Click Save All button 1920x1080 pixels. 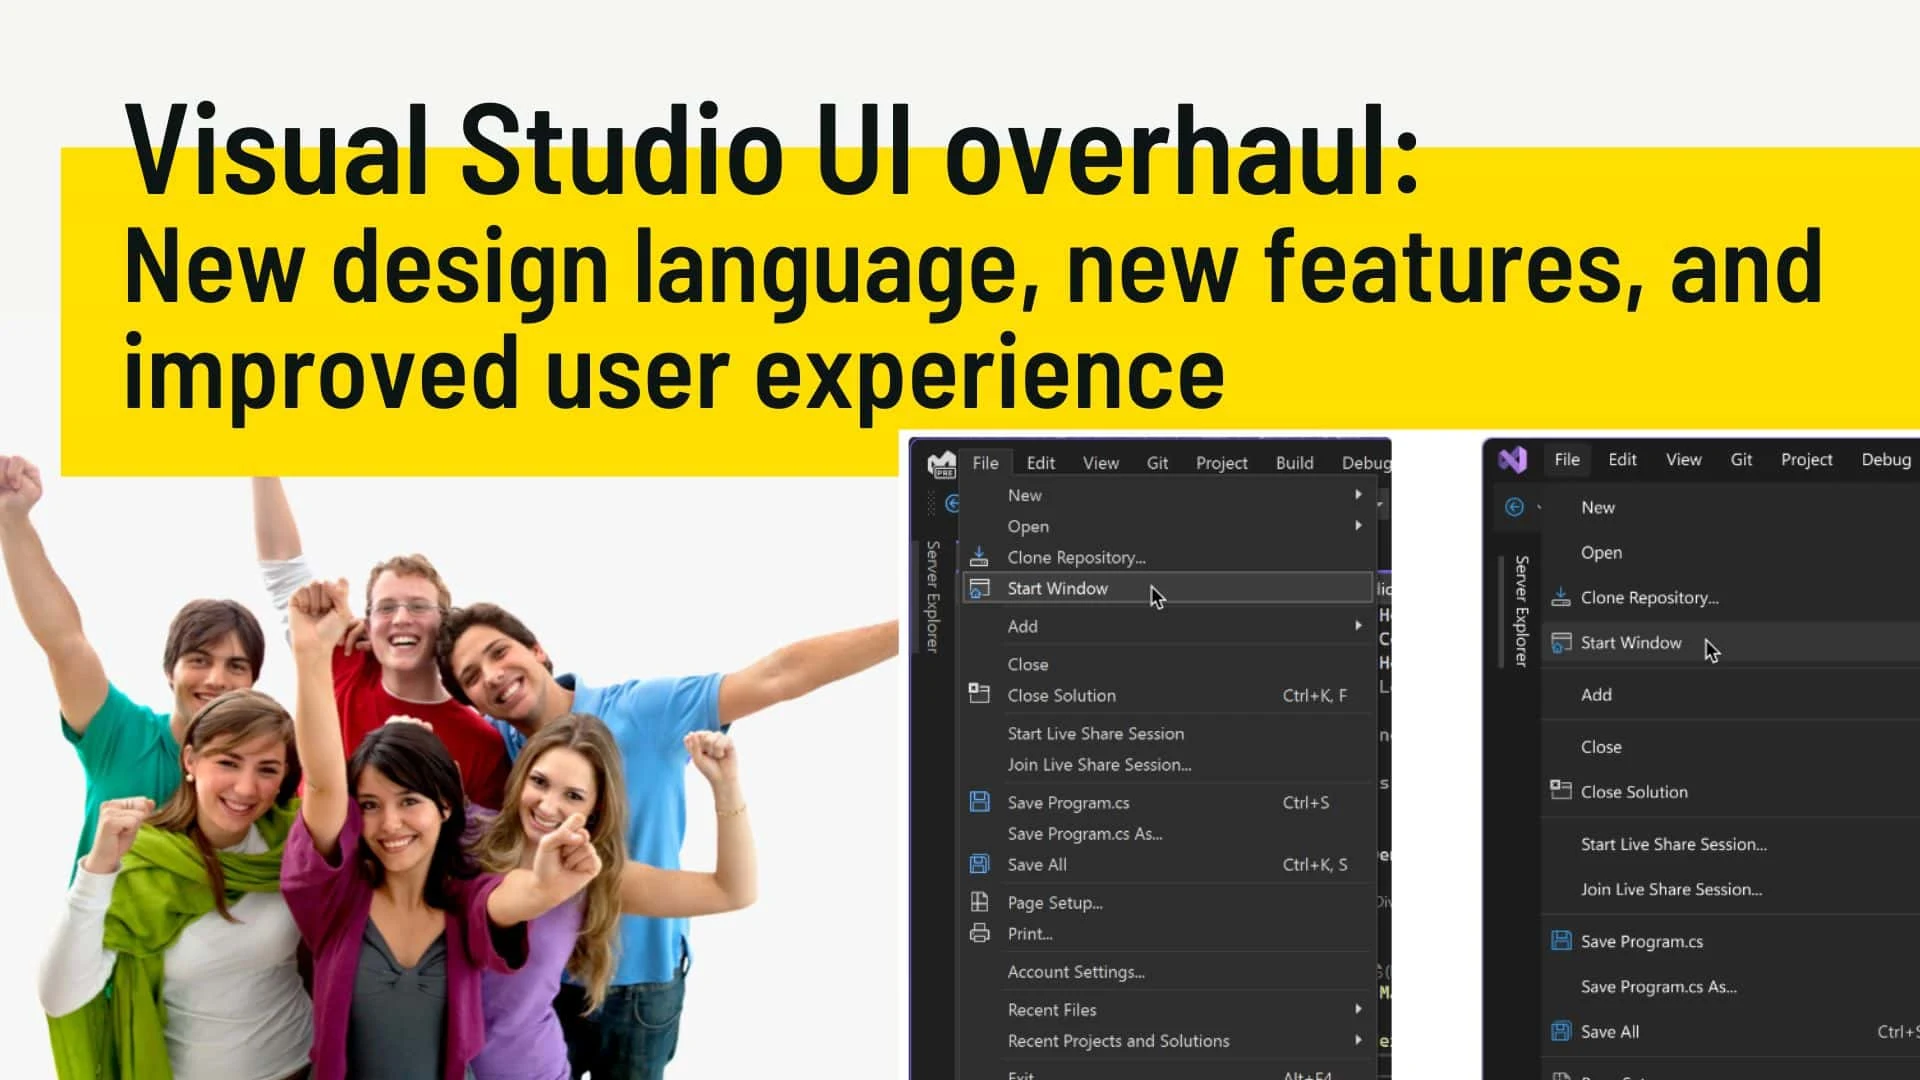(1038, 864)
